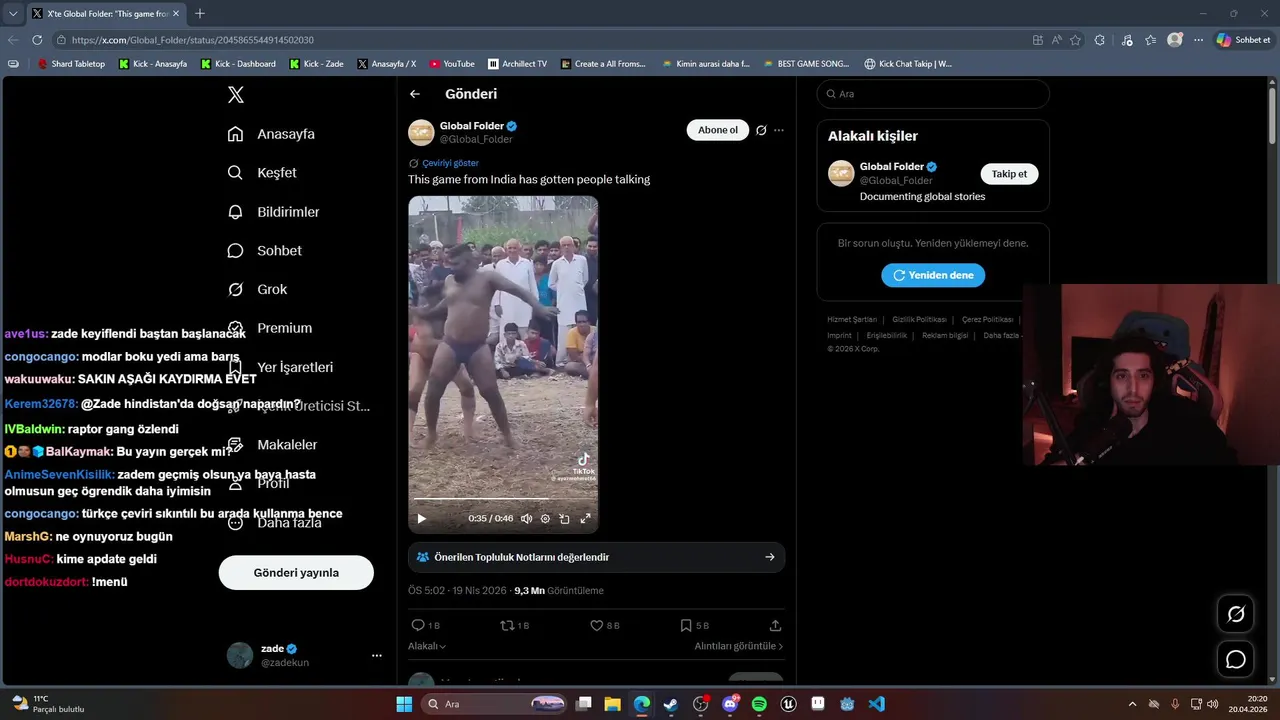Click Global Folder profile avatar in post
Viewport: 1280px width, 720px height.
[421, 132]
